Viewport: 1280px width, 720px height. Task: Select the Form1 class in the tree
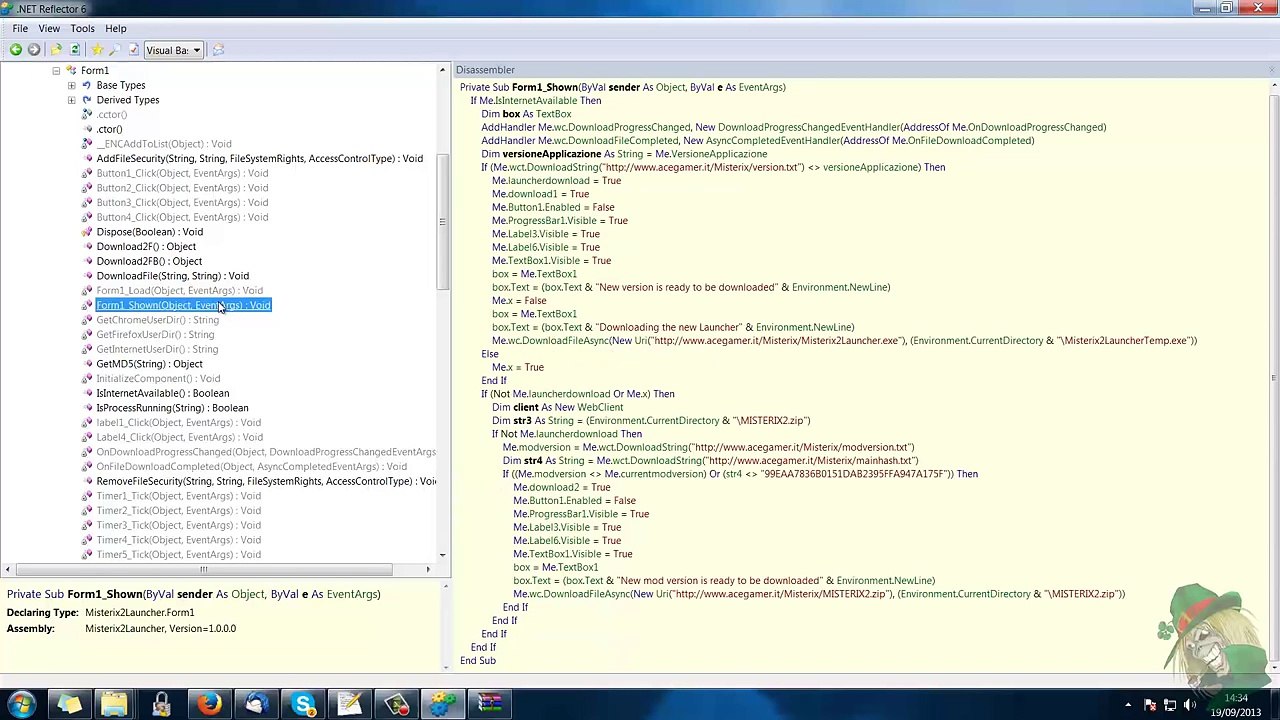tap(95, 71)
